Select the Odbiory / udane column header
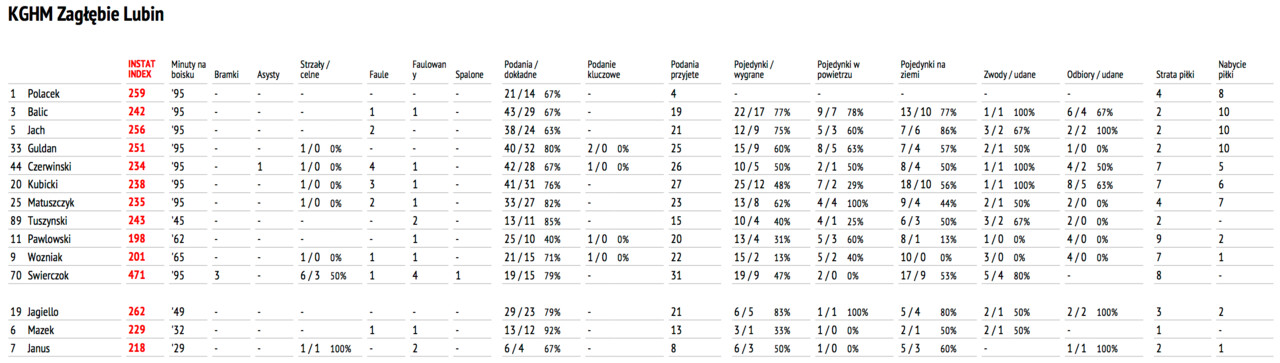The width and height of the screenshot is (1280, 363). (x=1095, y=74)
